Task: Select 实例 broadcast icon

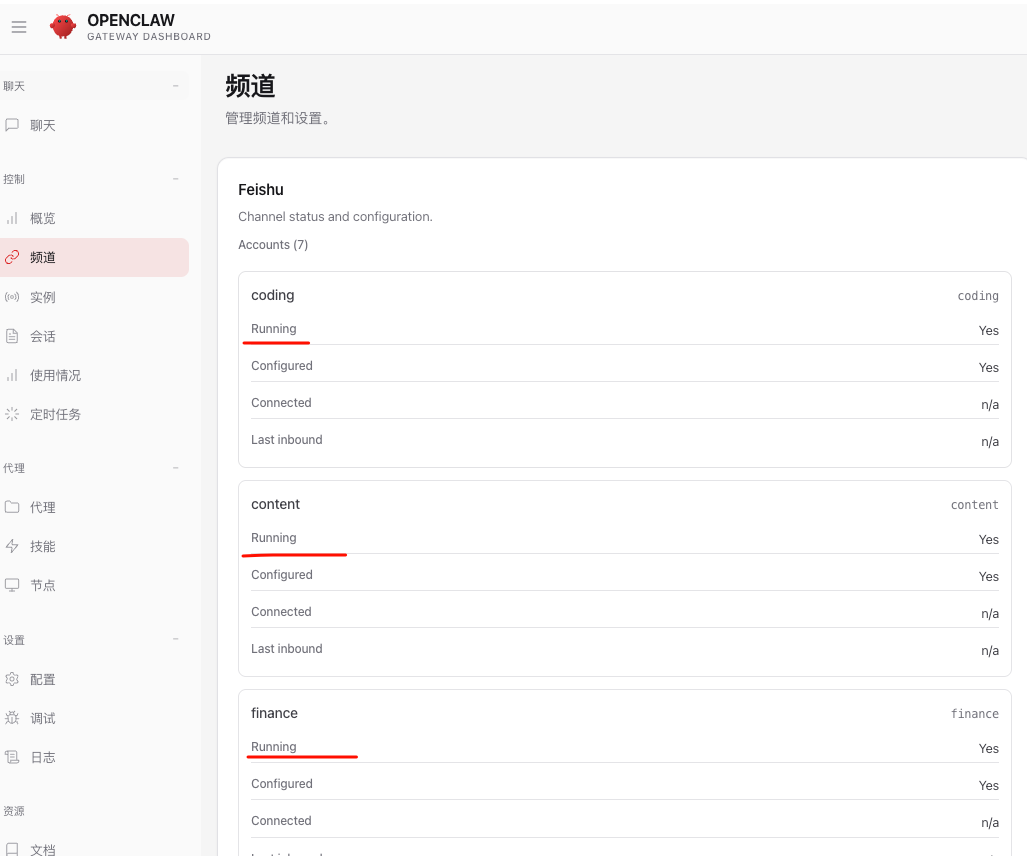Action: 12,297
